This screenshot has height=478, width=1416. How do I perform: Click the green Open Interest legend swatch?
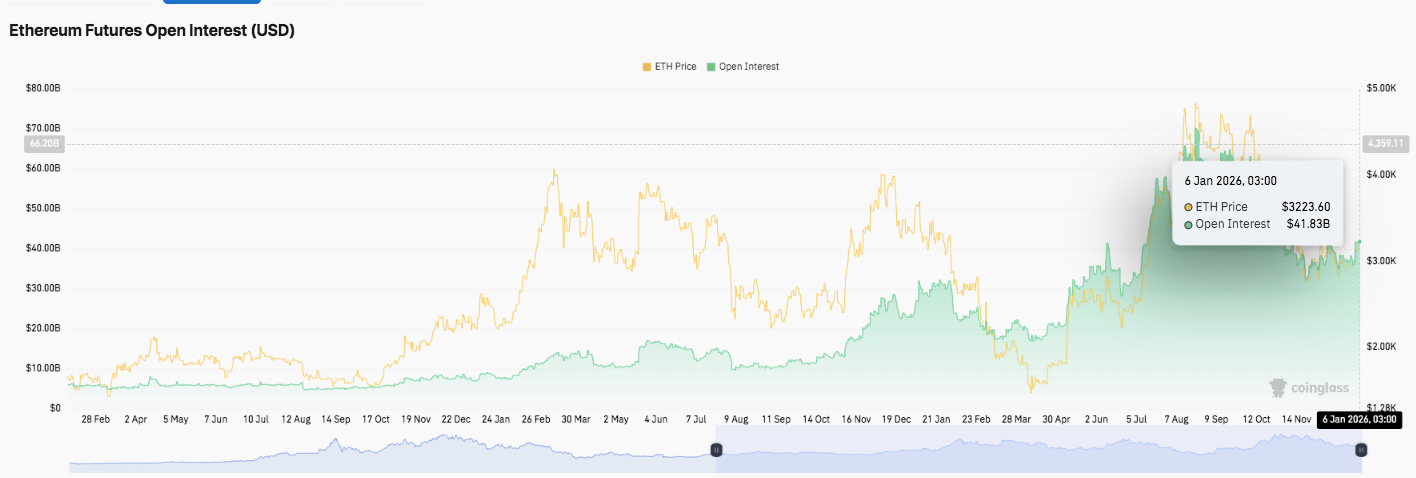point(711,67)
